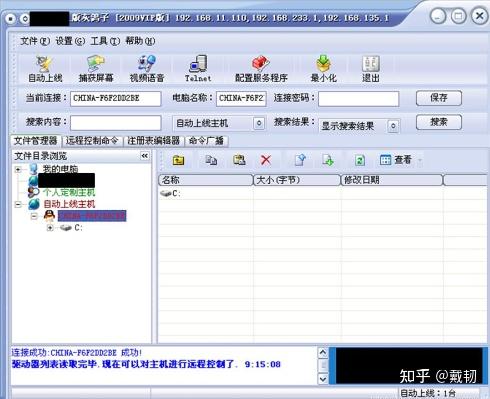Switch to the 命令广播 tab
The width and height of the screenshot is (490, 399).
tap(206, 141)
